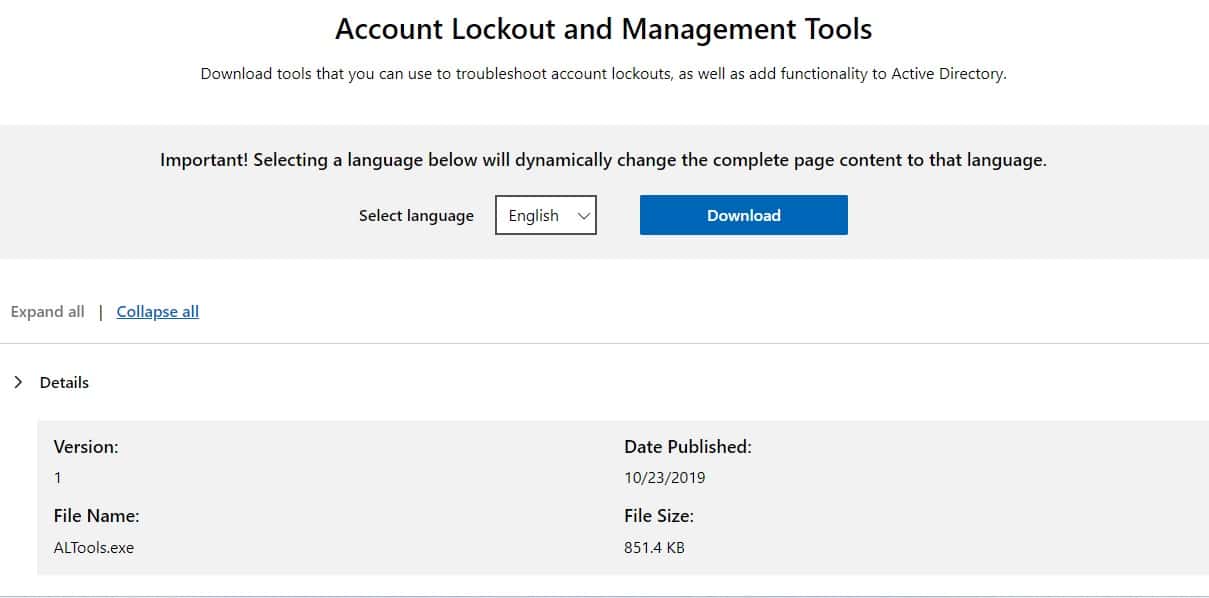This screenshot has width=1209, height=598.
Task: Click the description about troubleshooting account lockouts
Action: 603,74
